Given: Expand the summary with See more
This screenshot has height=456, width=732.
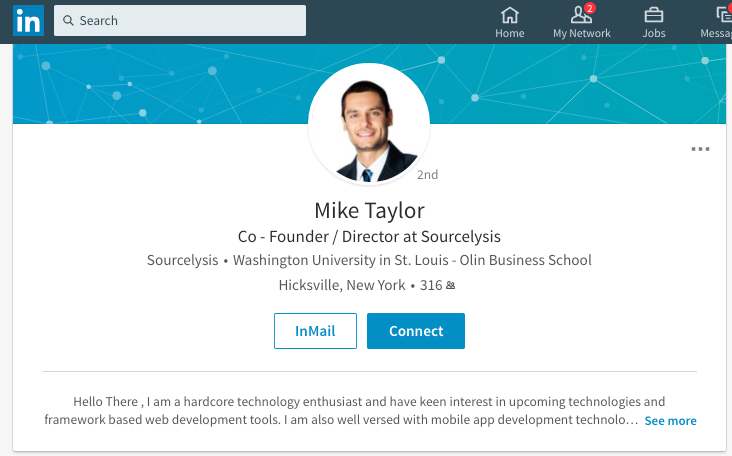Looking at the screenshot, I should pyautogui.click(x=670, y=421).
